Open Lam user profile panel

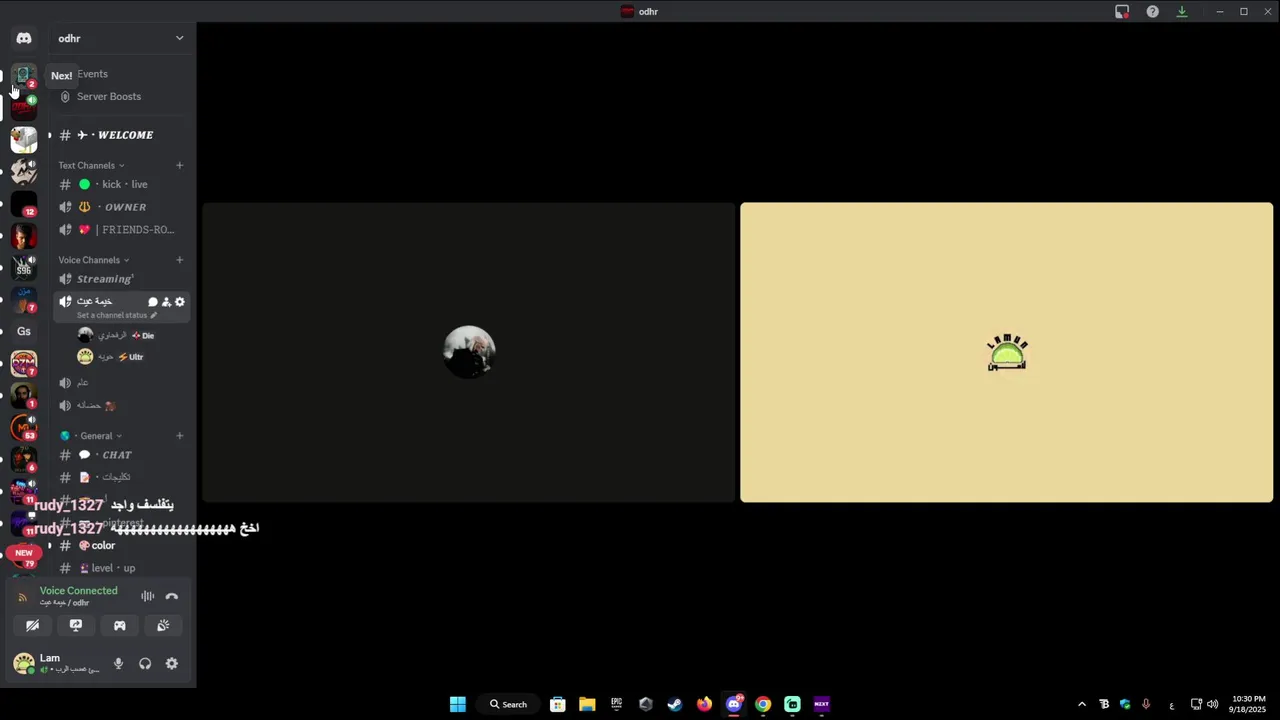(58, 663)
